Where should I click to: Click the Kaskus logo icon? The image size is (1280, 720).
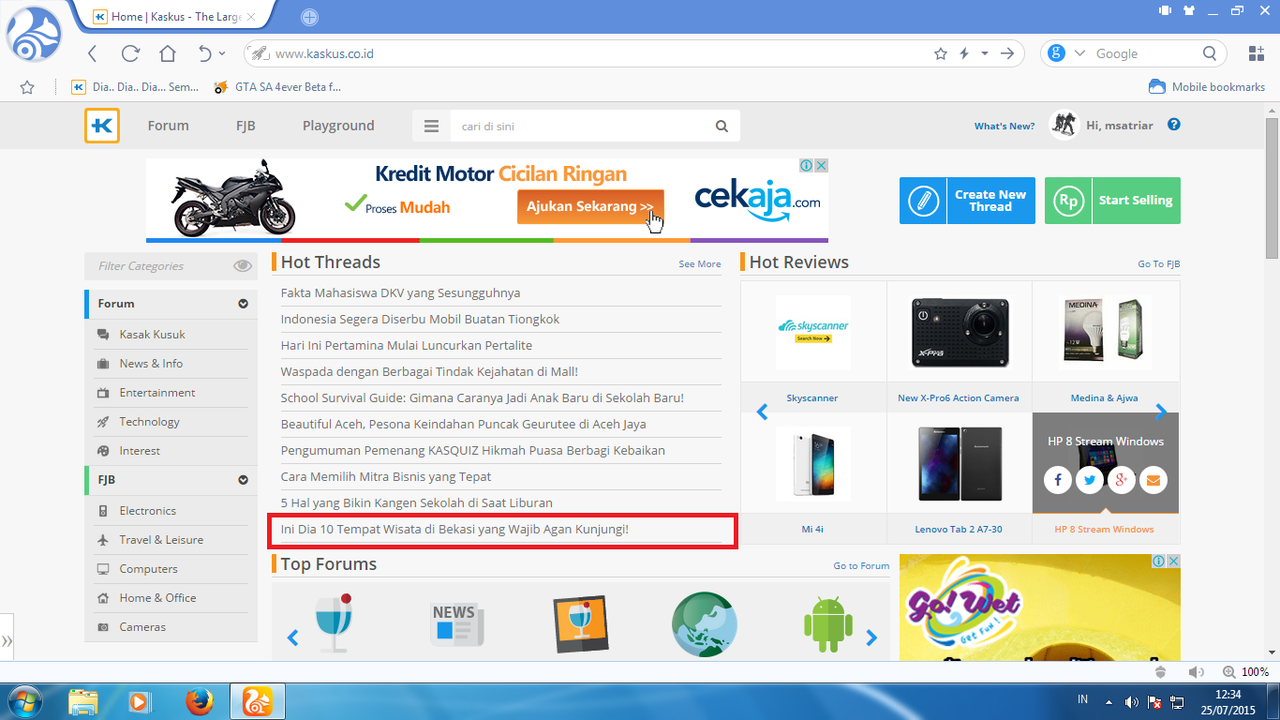102,126
